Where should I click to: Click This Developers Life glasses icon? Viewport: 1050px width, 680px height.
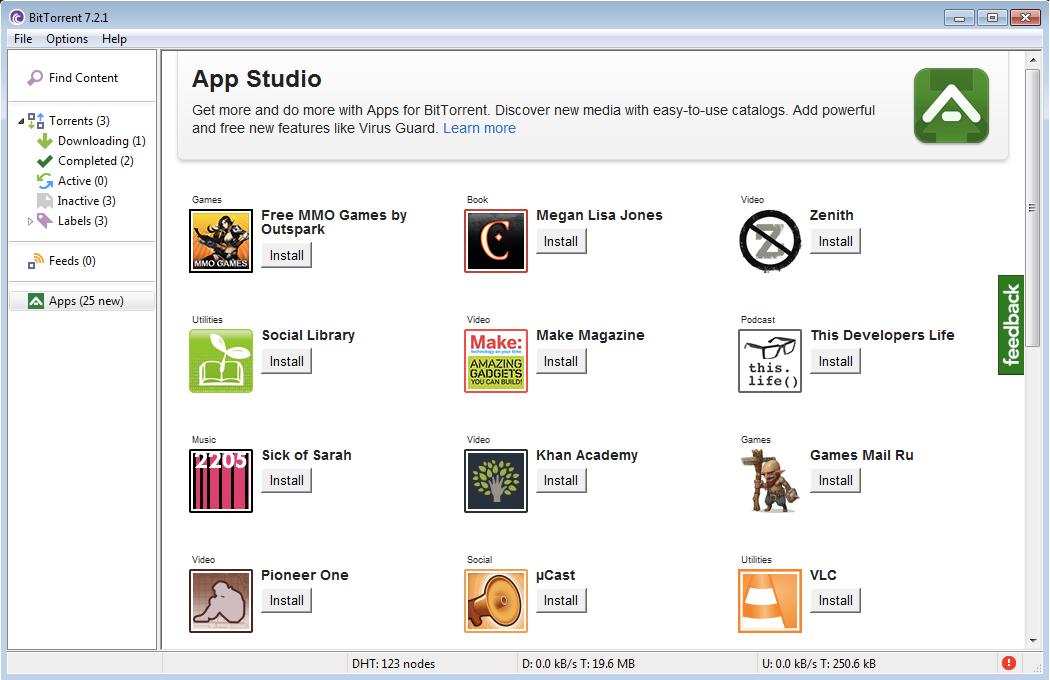click(770, 361)
